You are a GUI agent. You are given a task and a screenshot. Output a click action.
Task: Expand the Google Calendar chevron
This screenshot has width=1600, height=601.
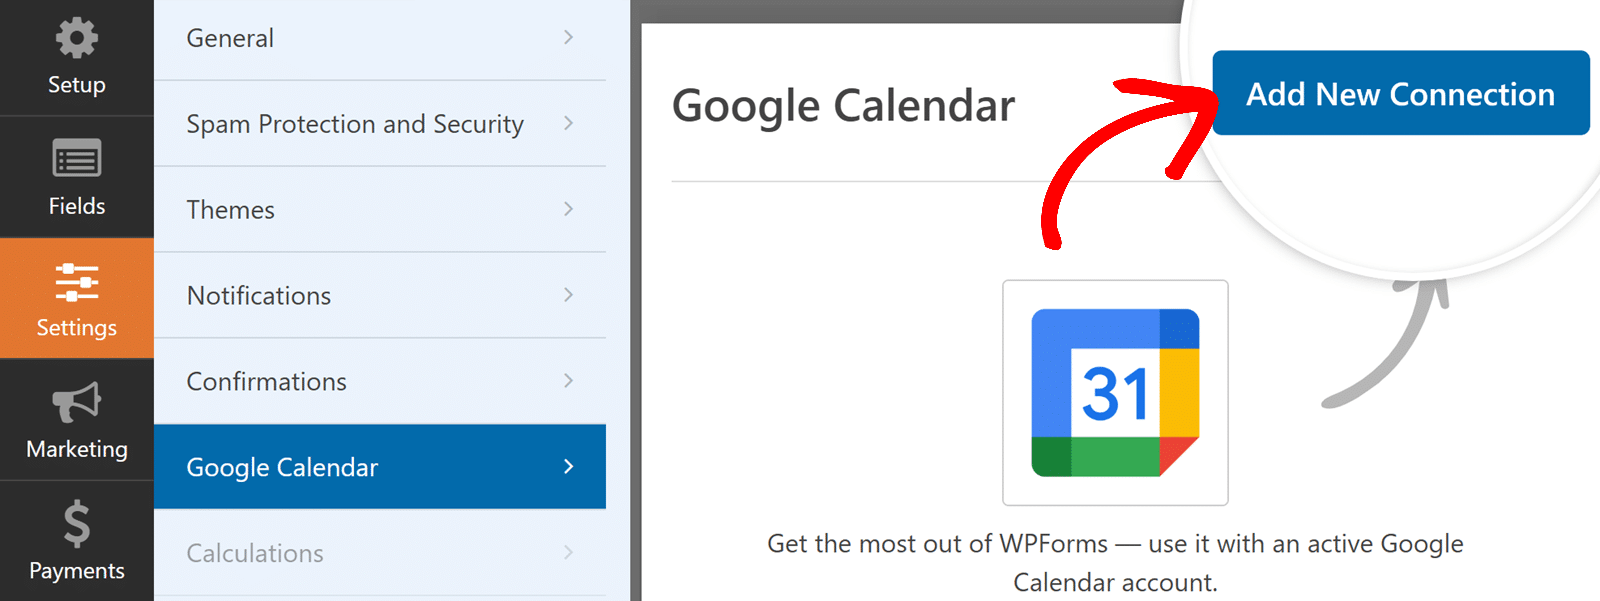tap(568, 466)
